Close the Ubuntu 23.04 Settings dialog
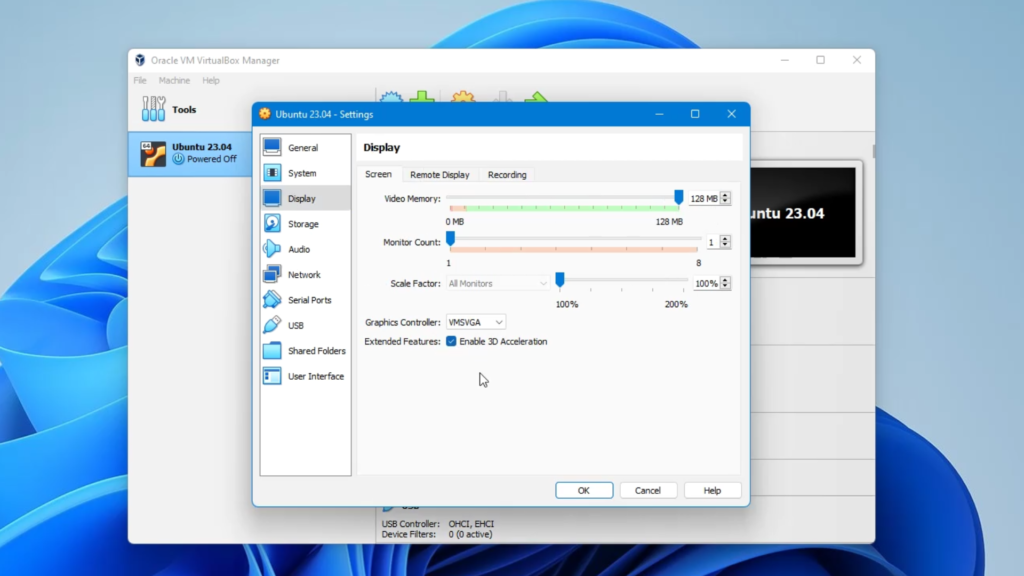Viewport: 1024px width, 576px height. [x=731, y=114]
